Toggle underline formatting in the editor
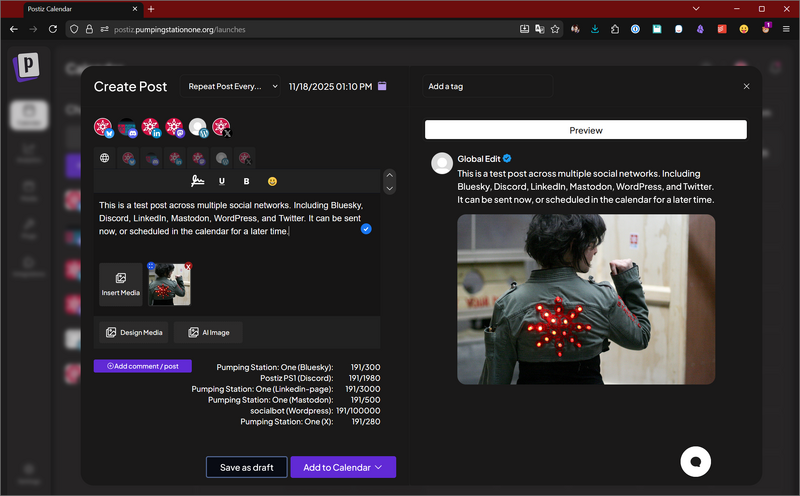 tap(221, 181)
